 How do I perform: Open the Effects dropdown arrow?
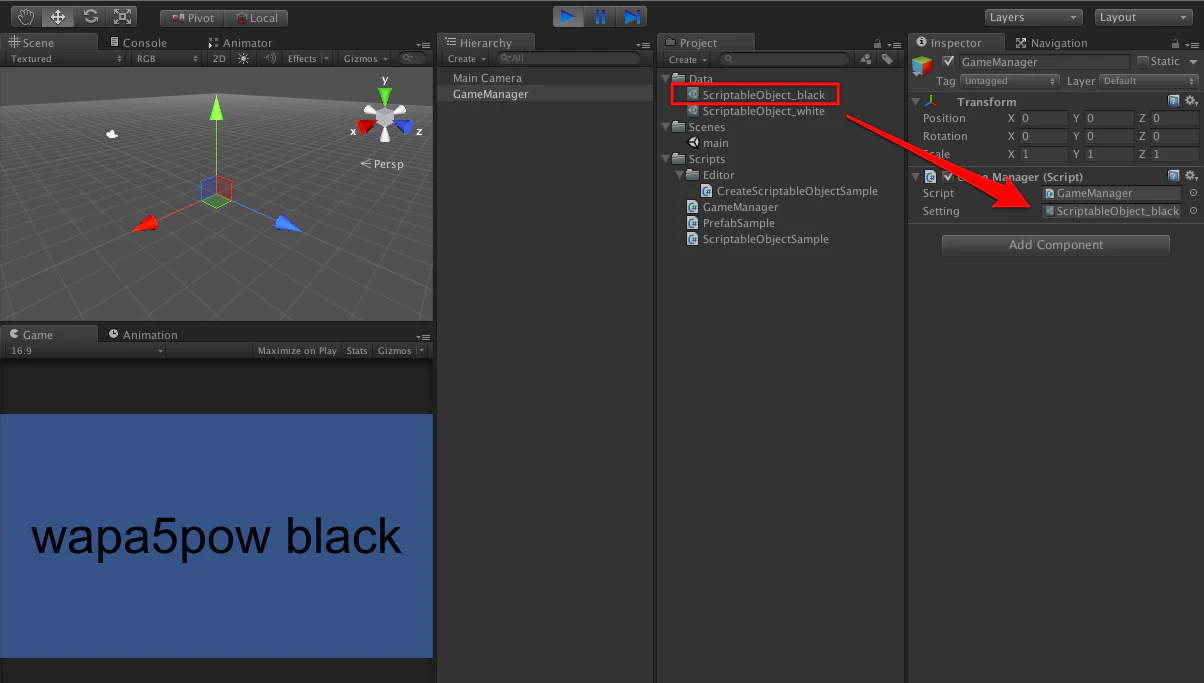coord(327,59)
